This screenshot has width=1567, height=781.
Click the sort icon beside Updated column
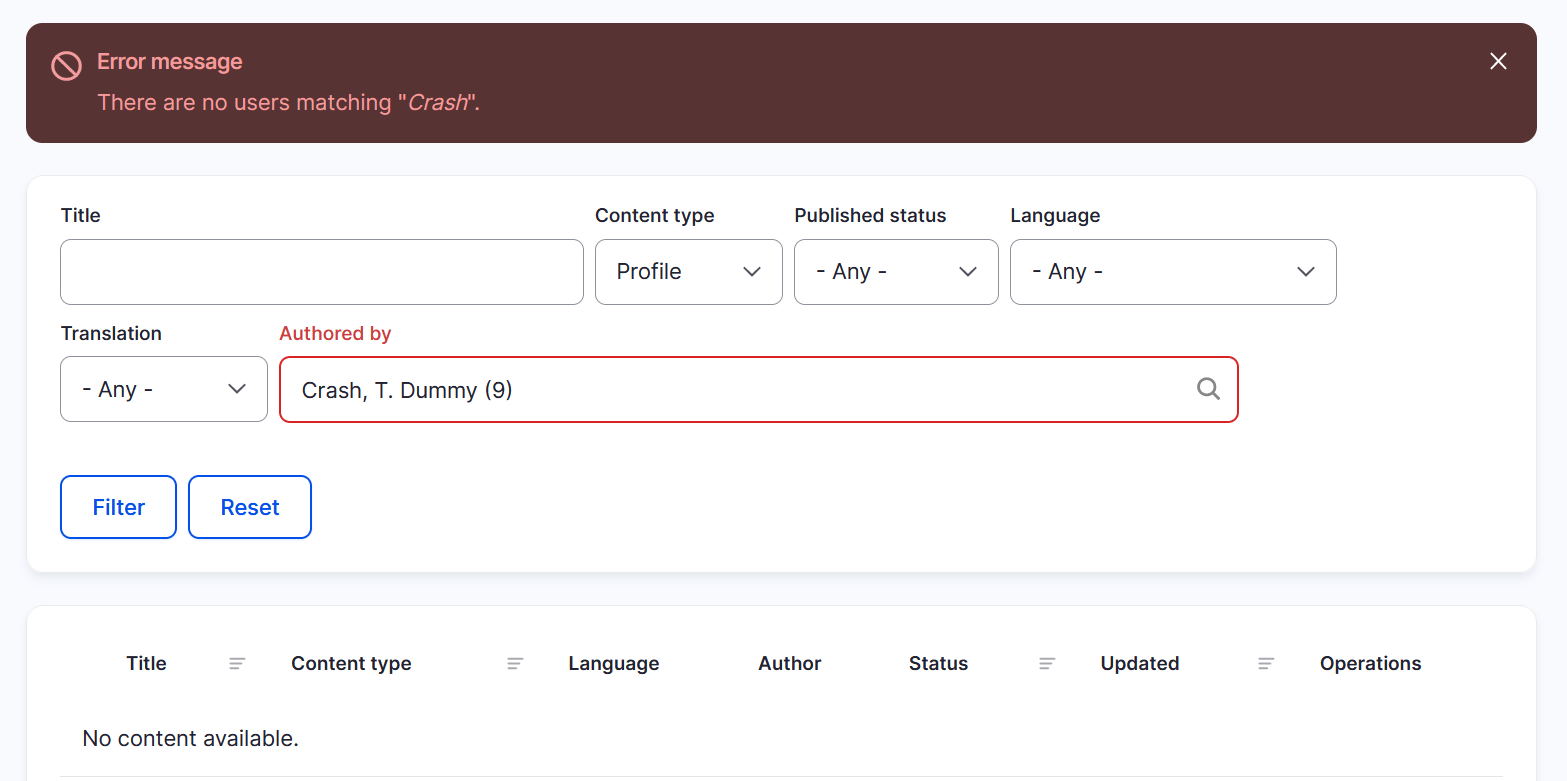1265,663
